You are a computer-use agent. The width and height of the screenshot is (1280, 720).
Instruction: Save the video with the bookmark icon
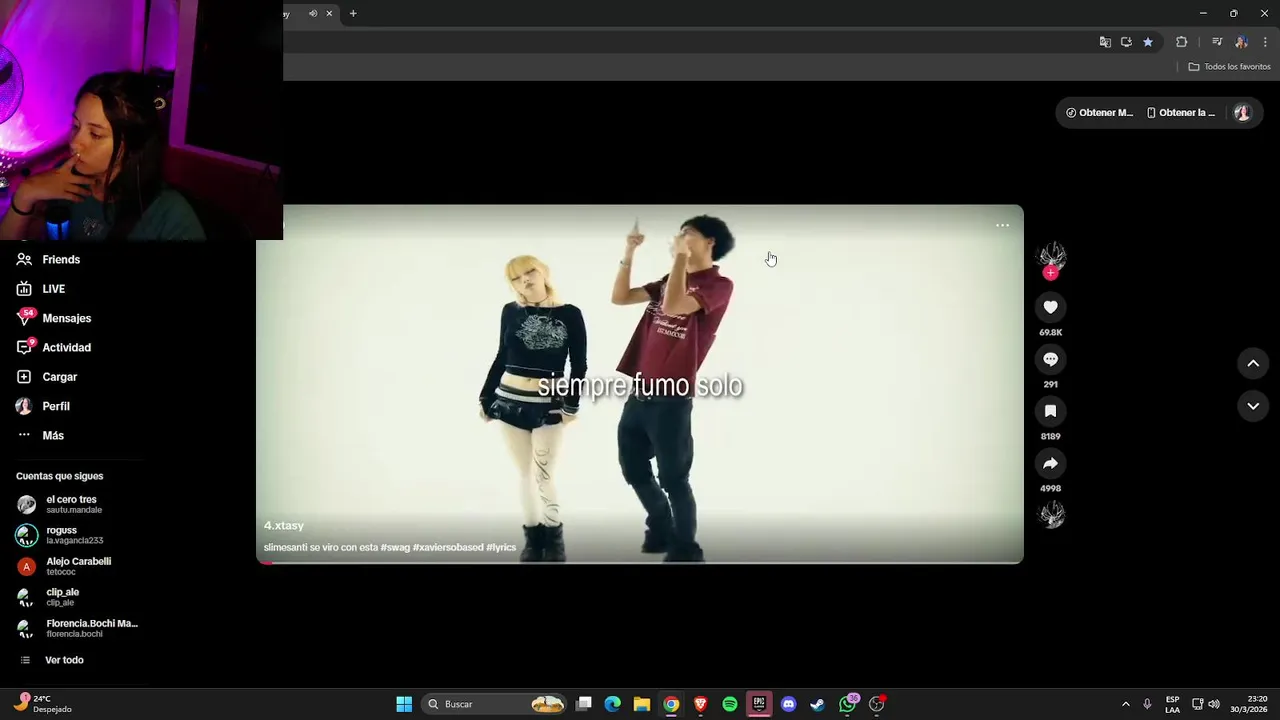pyautogui.click(x=1050, y=411)
